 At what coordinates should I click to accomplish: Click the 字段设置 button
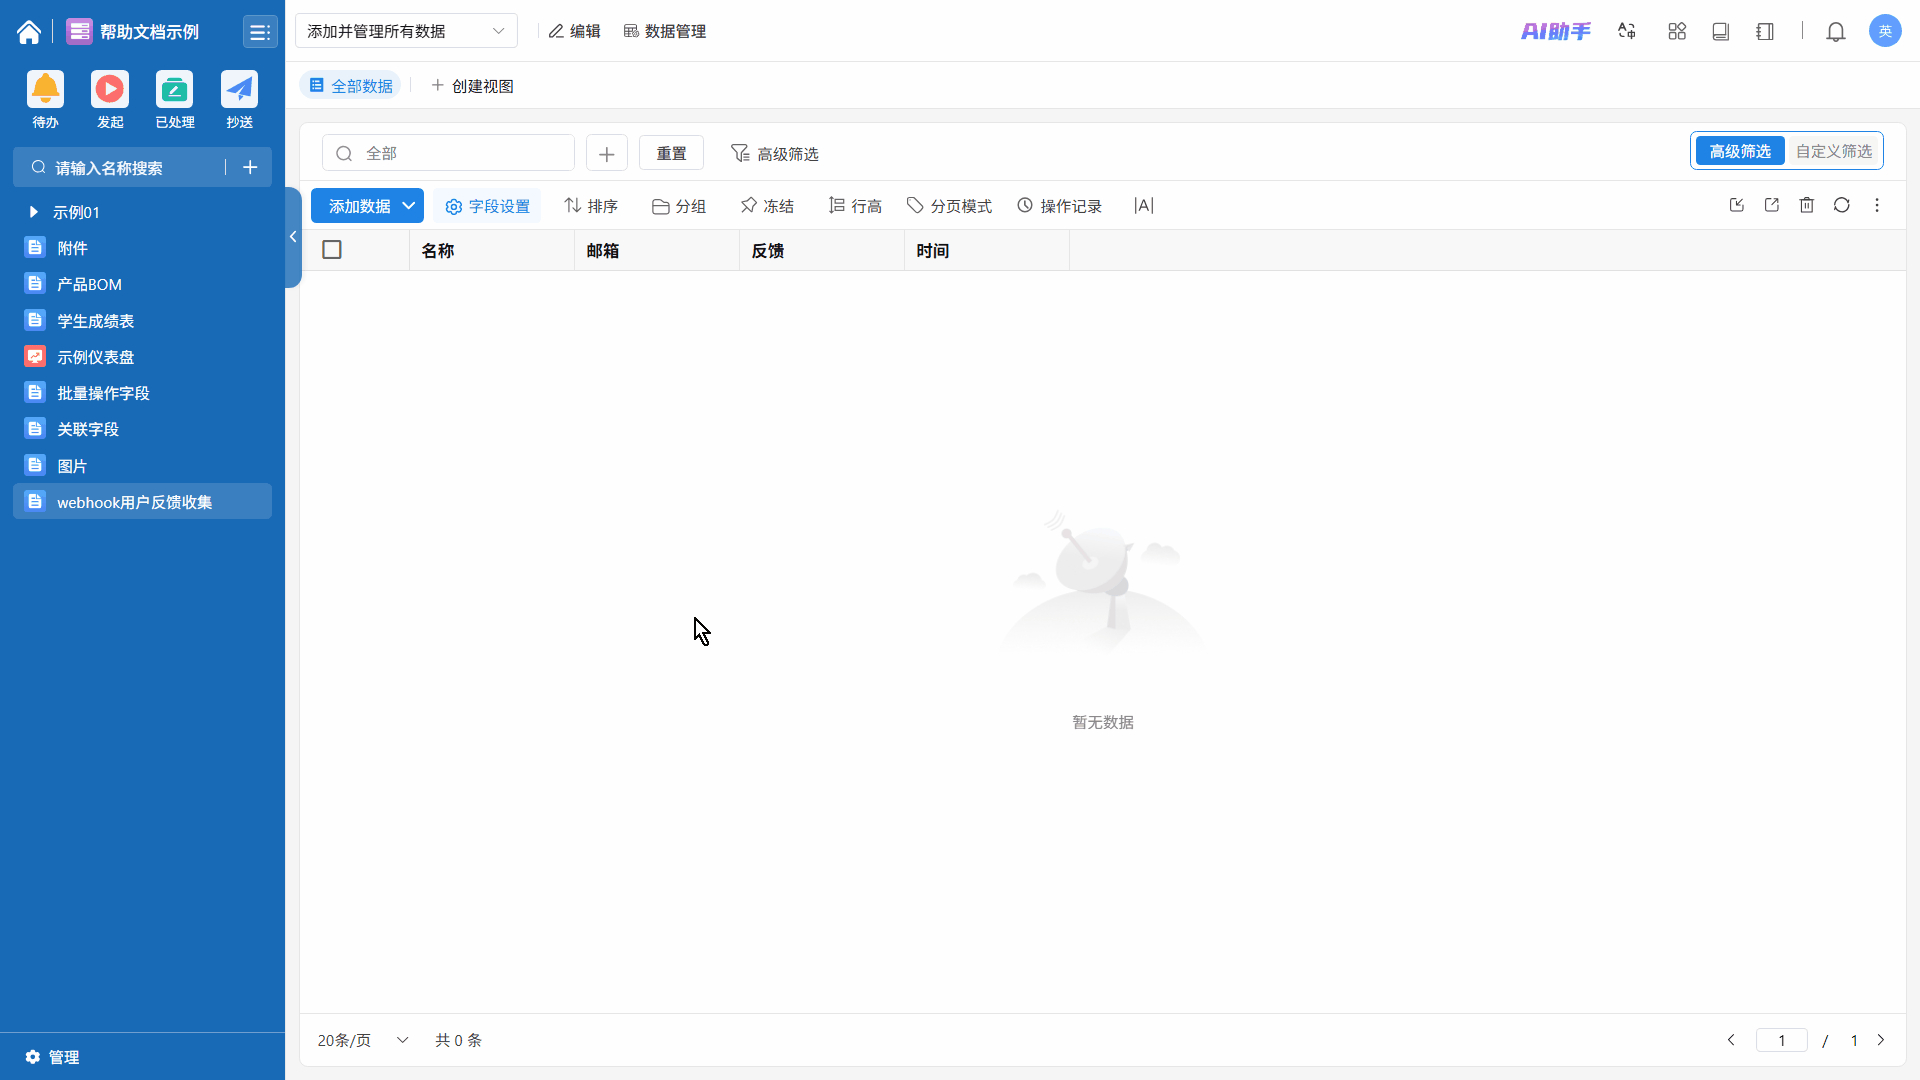[x=487, y=206]
